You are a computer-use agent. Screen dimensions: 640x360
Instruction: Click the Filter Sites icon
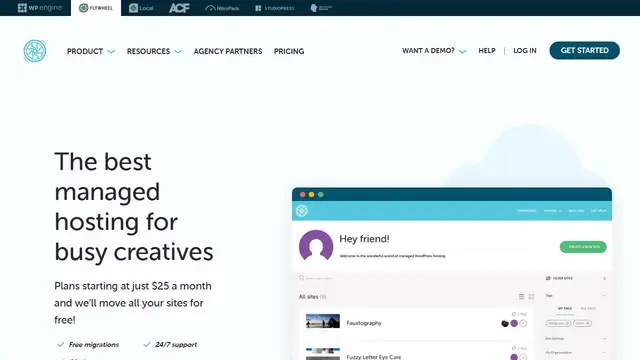tap(548, 278)
